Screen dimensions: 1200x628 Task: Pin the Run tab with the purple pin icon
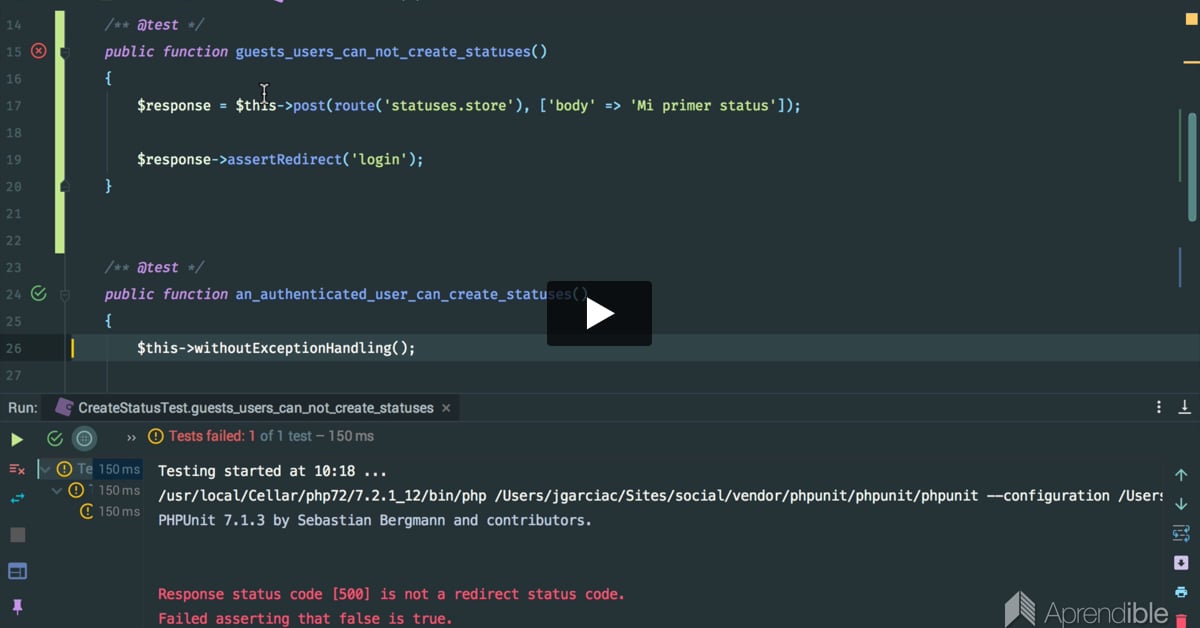coord(17,606)
